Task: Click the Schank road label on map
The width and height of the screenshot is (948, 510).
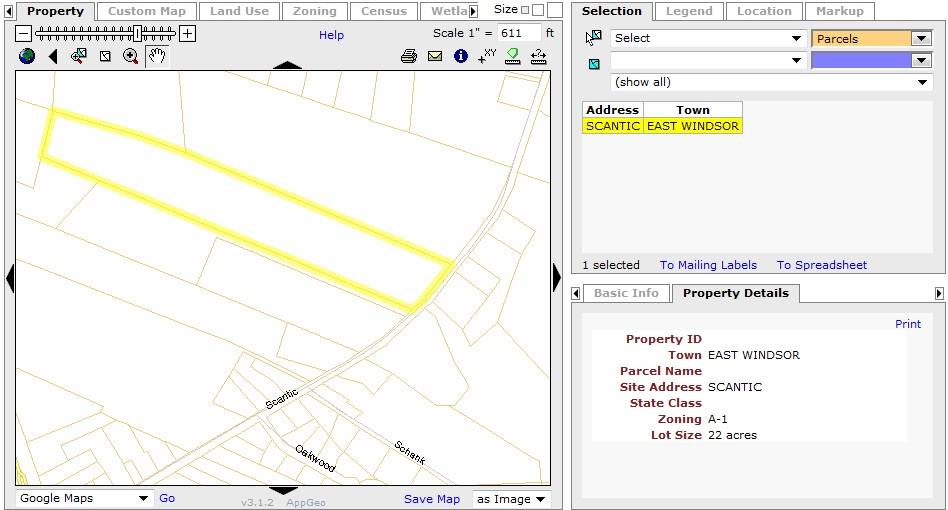Action: click(x=409, y=453)
